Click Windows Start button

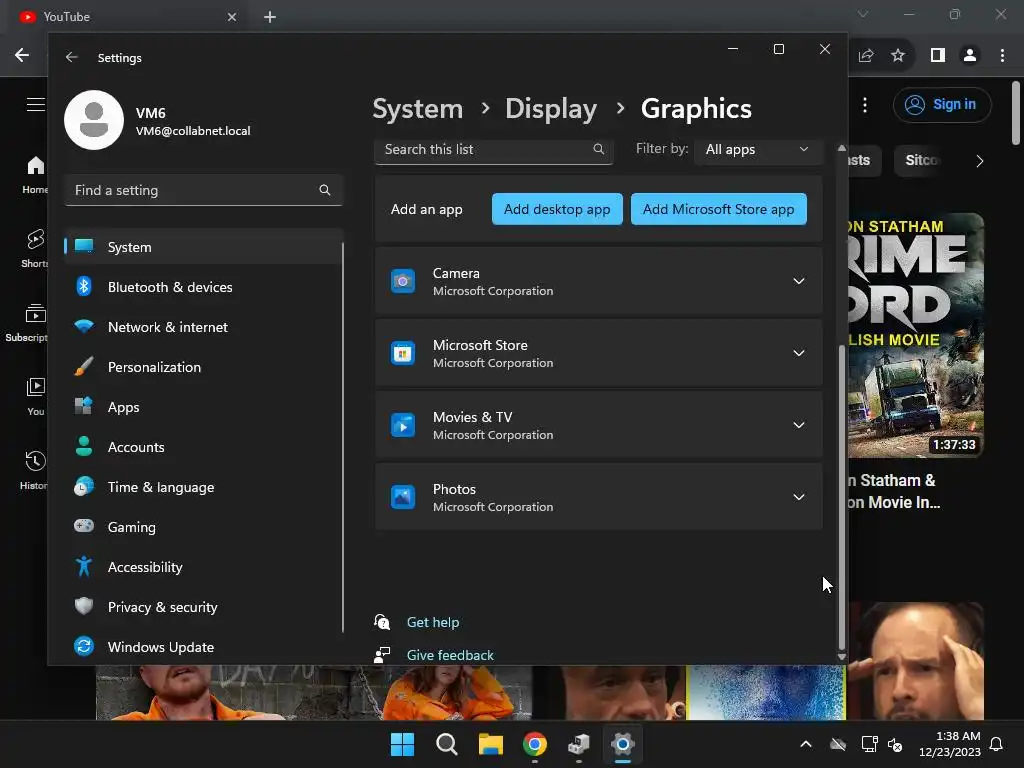tap(402, 744)
